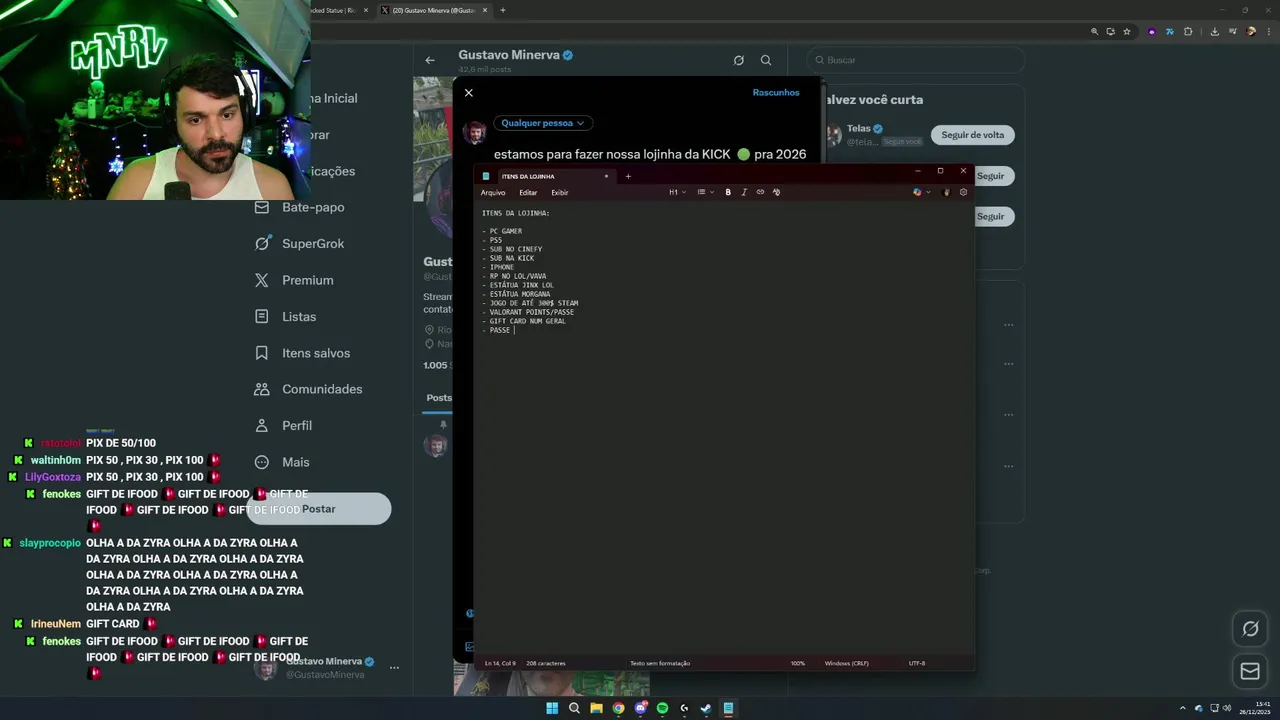
Task: Open Exibir menu in Notepad
Action: [x=560, y=192]
